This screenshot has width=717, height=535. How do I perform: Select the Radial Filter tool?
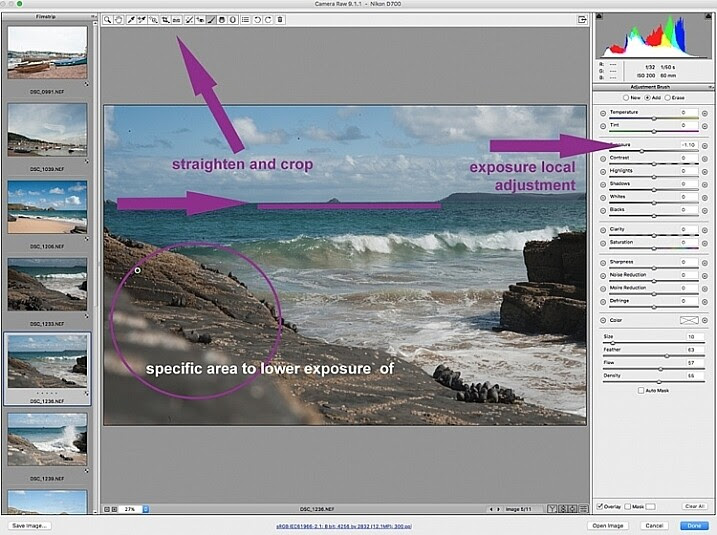click(233, 20)
